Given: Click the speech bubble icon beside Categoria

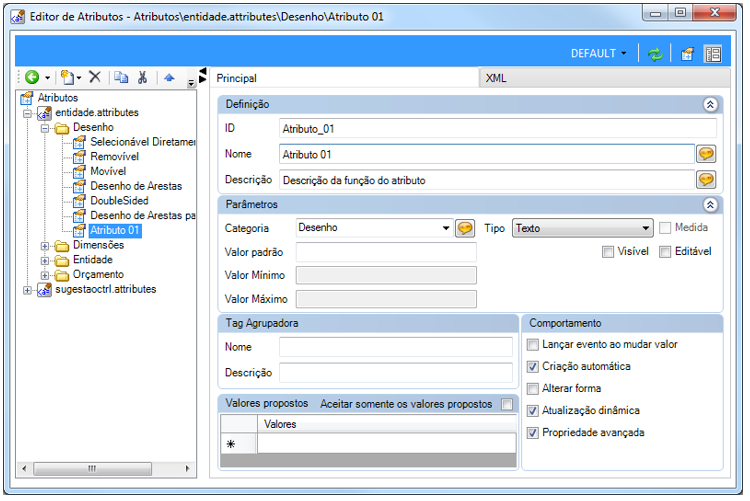Looking at the screenshot, I should point(464,228).
